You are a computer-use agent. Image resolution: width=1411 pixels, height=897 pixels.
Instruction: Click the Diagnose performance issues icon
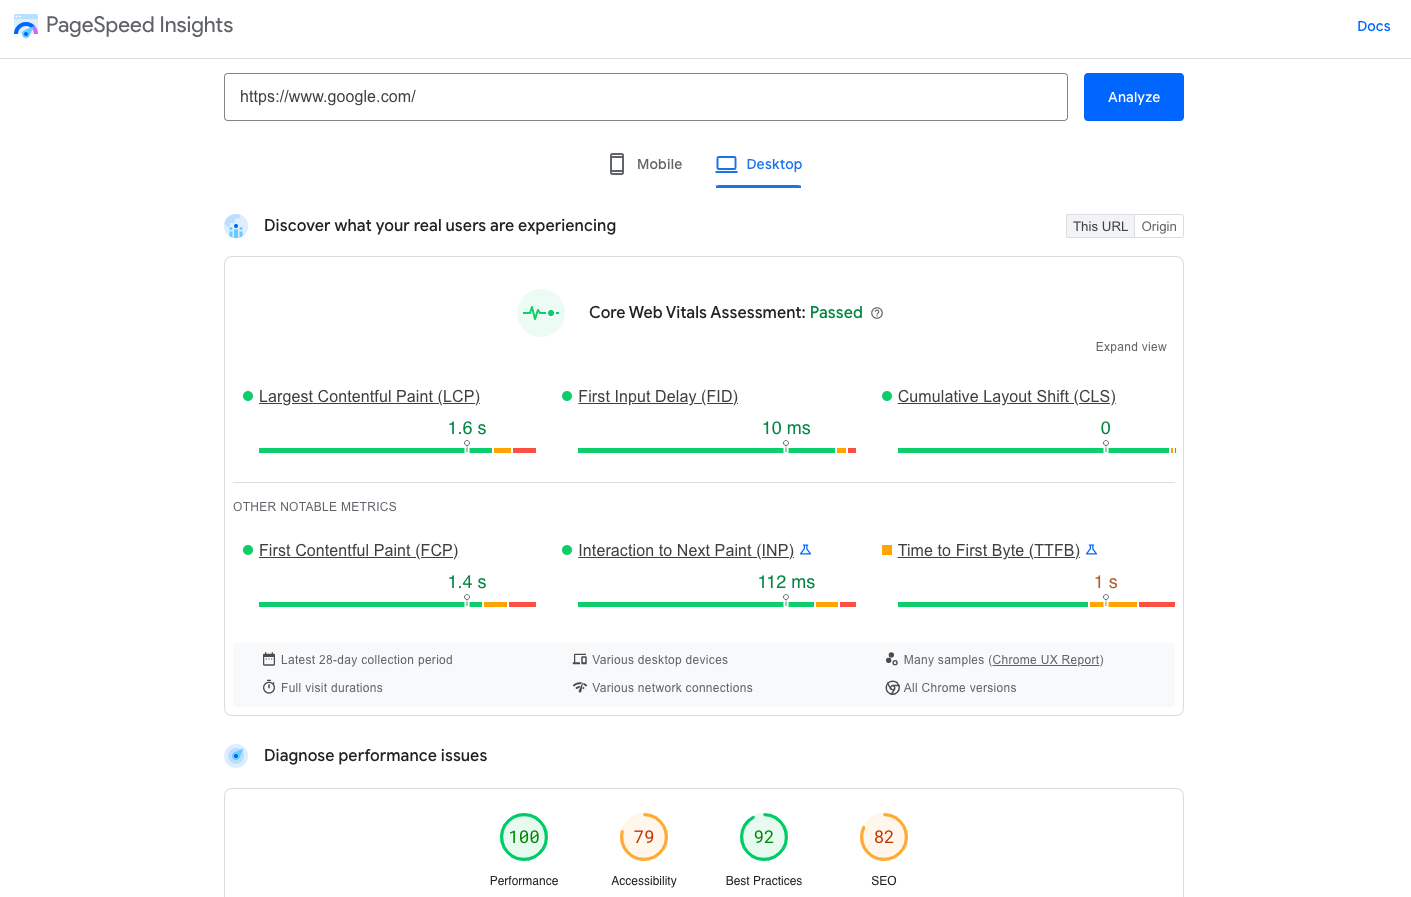point(236,756)
